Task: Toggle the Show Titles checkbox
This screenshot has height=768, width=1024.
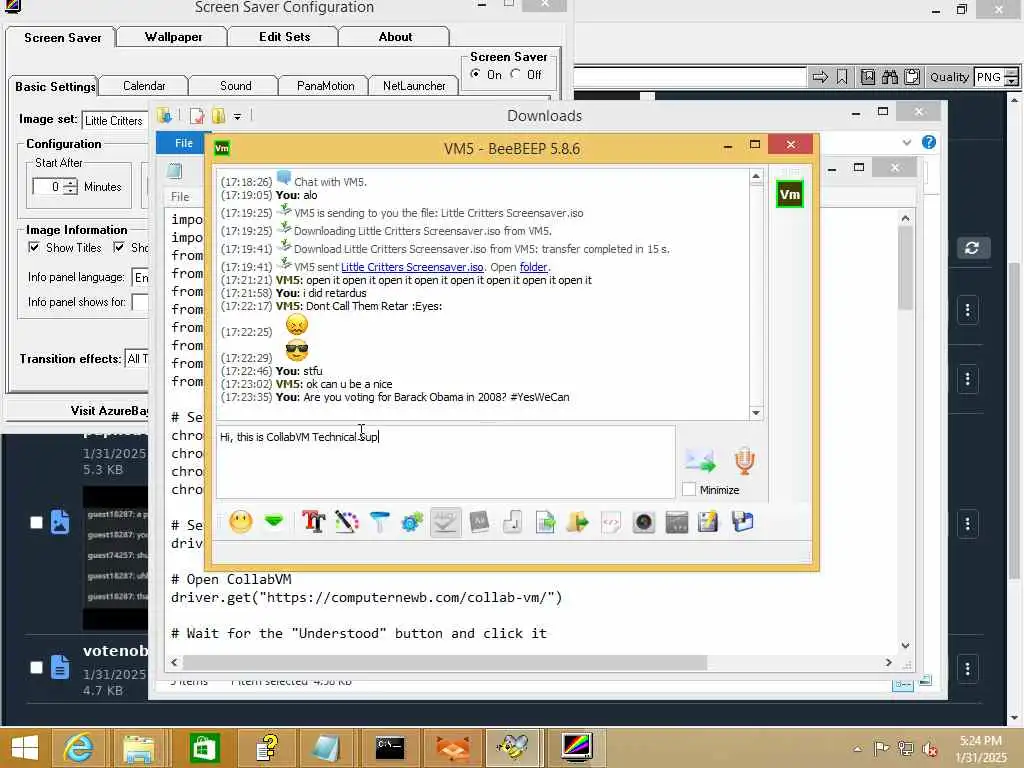Action: click(x=34, y=248)
